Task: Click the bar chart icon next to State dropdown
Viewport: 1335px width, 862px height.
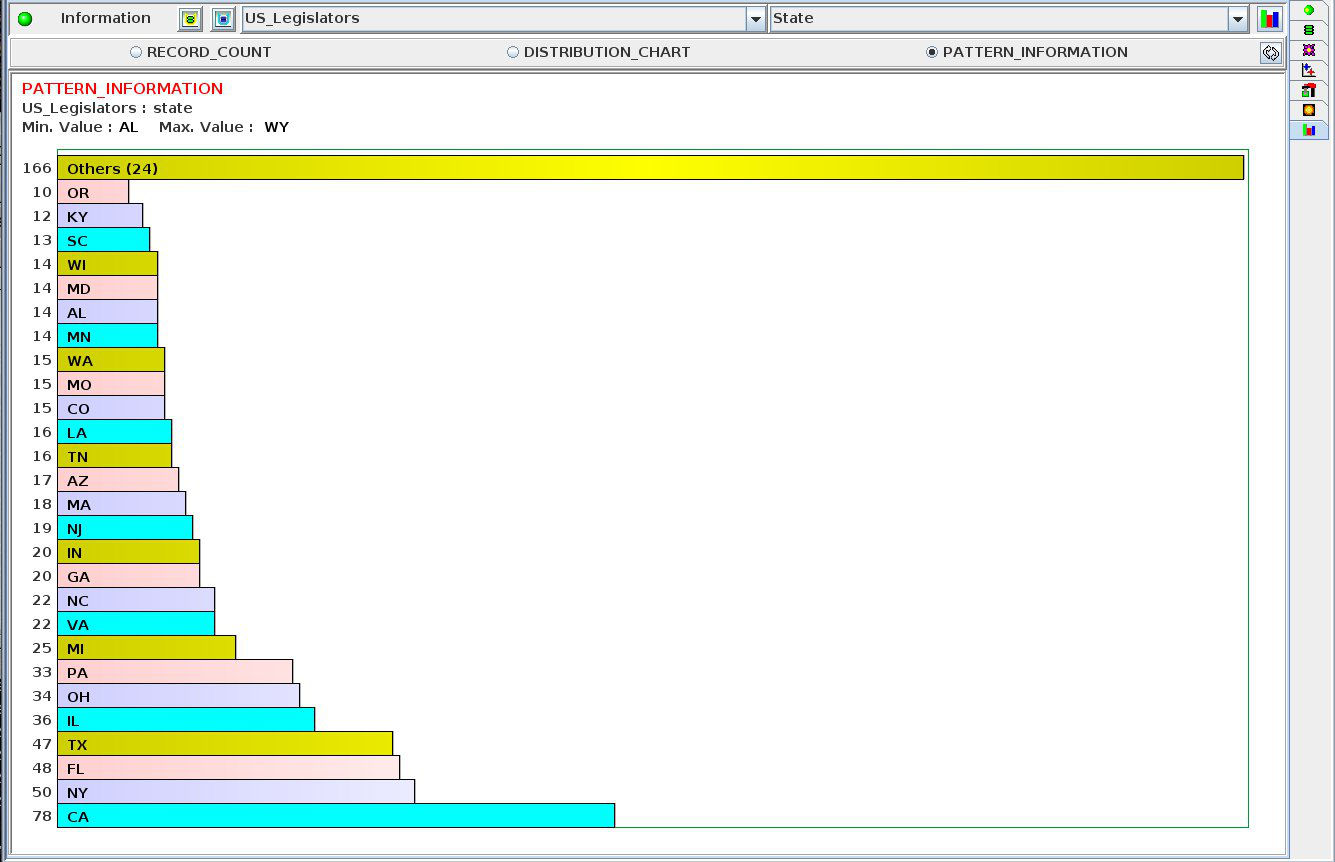Action: tap(1269, 19)
